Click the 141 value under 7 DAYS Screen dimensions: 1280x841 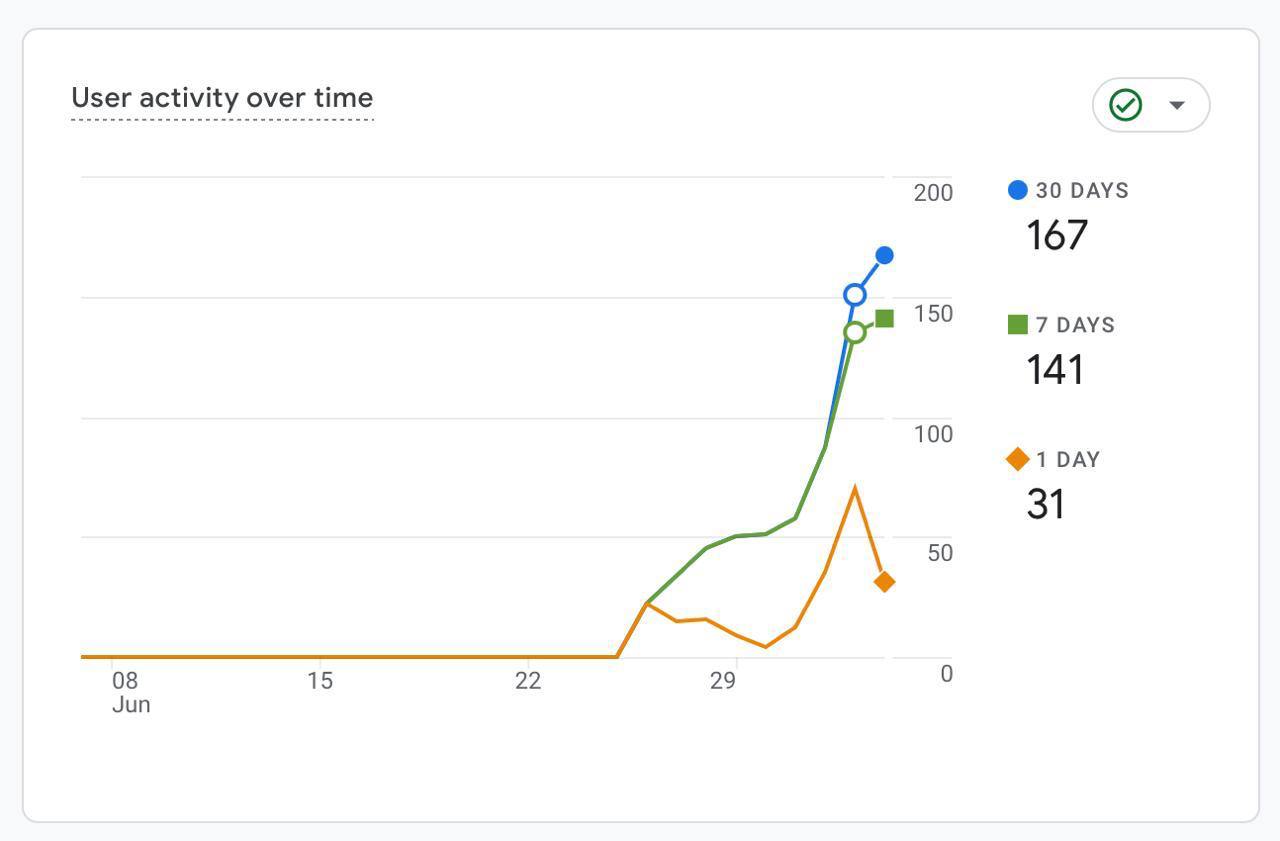1055,370
